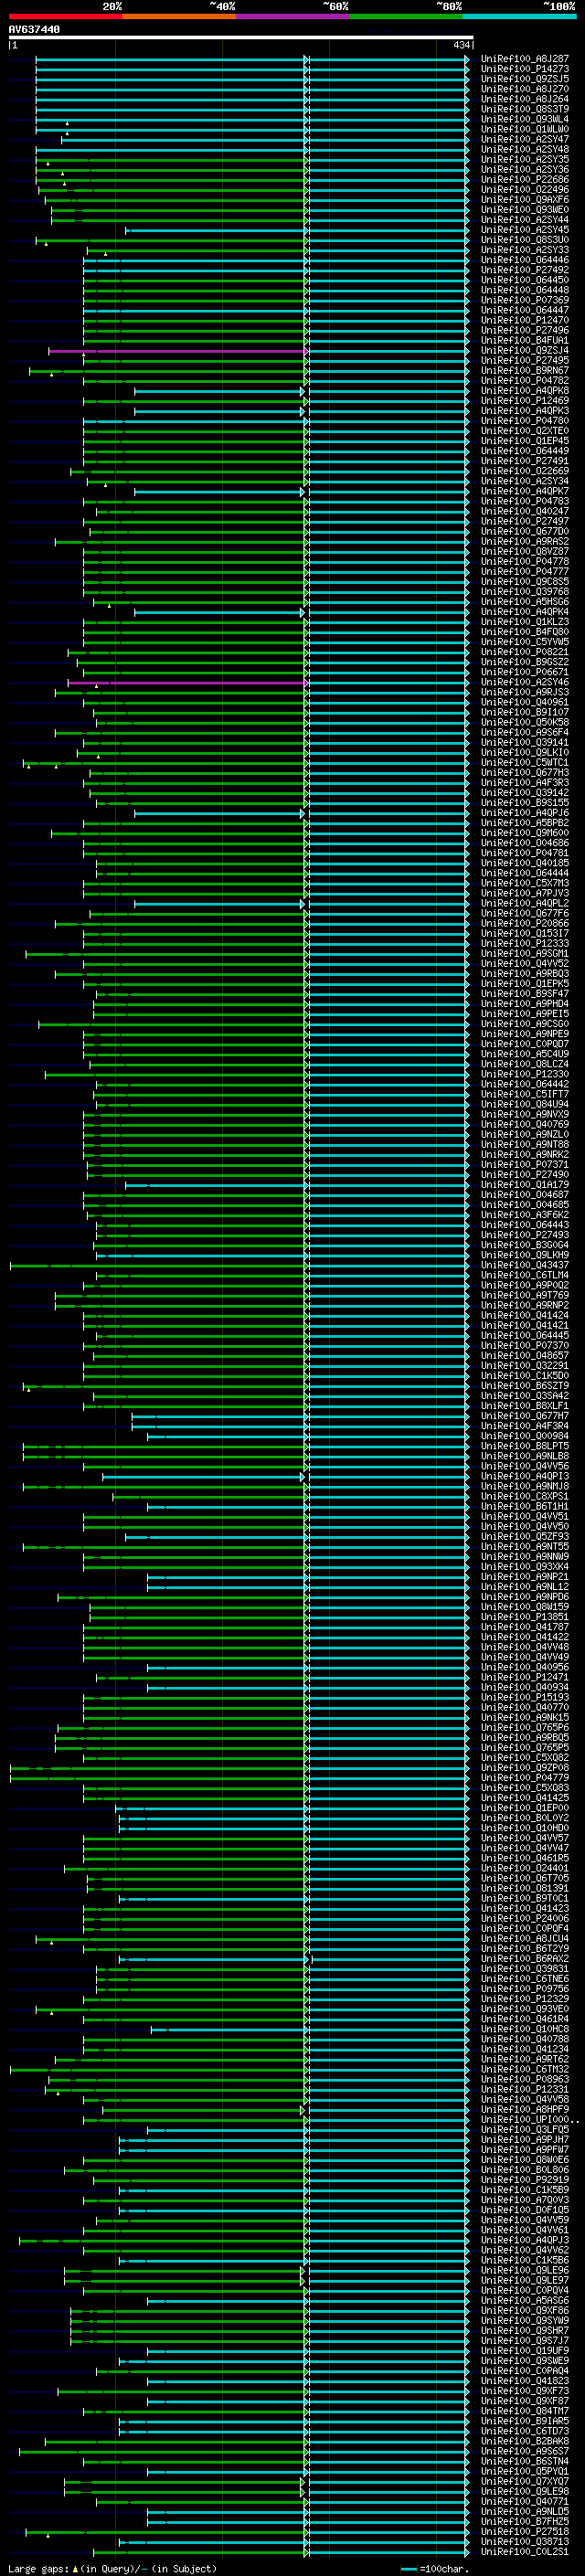Click the cyan alignment bar for A8J287
Image resolution: width=585 pixels, height=2576 pixels.
252,59
